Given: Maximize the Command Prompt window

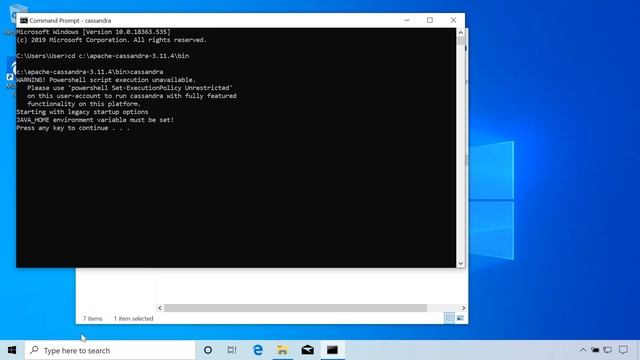Looking at the screenshot, I should tap(430, 20).
